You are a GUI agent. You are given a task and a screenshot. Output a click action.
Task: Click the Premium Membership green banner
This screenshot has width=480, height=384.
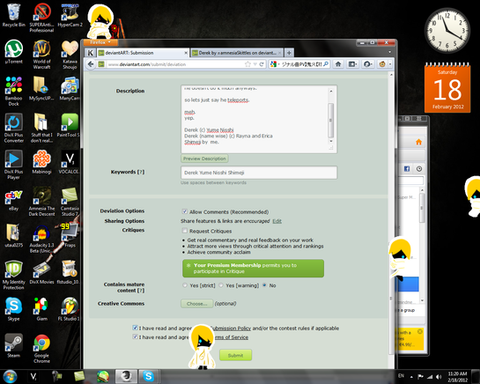[x=253, y=268]
